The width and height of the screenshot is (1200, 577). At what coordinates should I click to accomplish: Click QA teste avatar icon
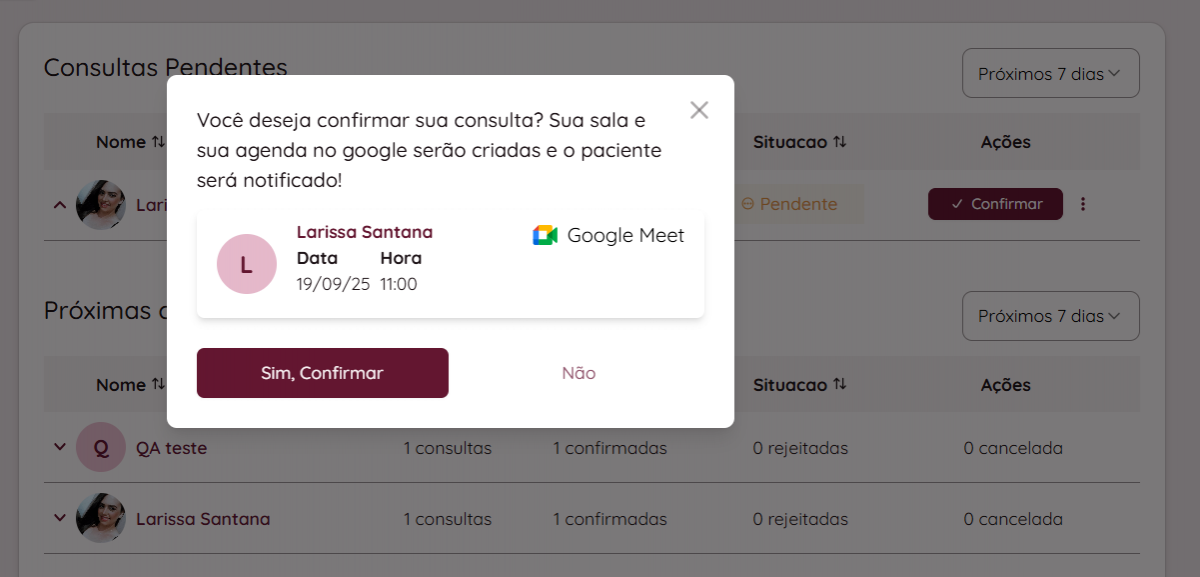tap(101, 448)
